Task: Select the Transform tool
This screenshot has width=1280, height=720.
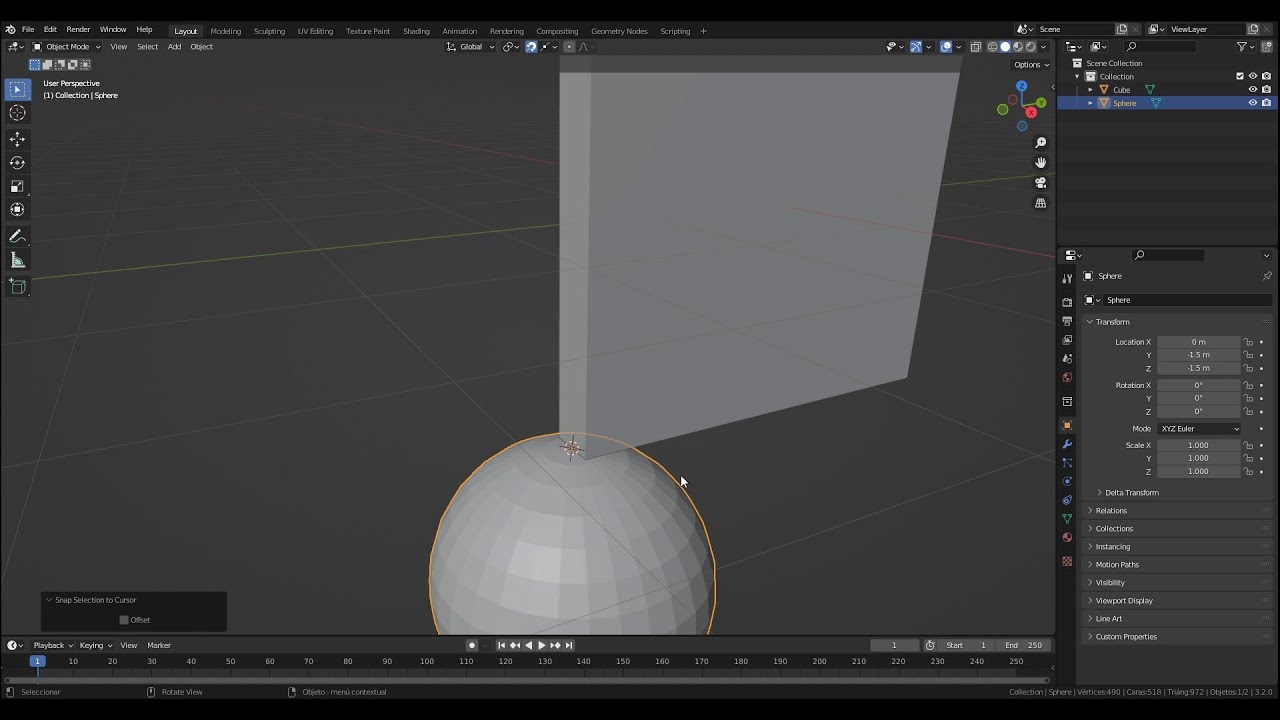Action: coord(17,209)
